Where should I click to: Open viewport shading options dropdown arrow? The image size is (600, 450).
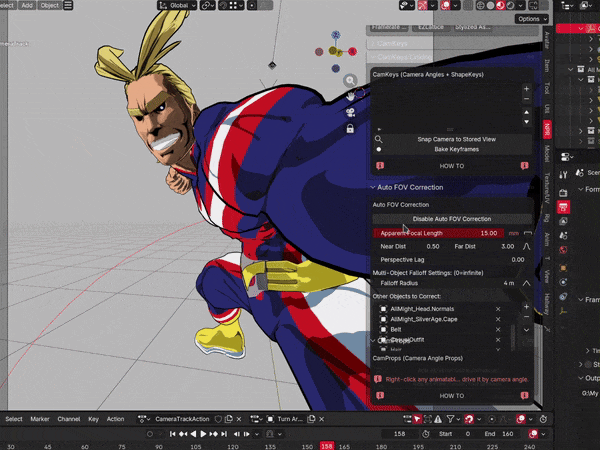(x=520, y=6)
